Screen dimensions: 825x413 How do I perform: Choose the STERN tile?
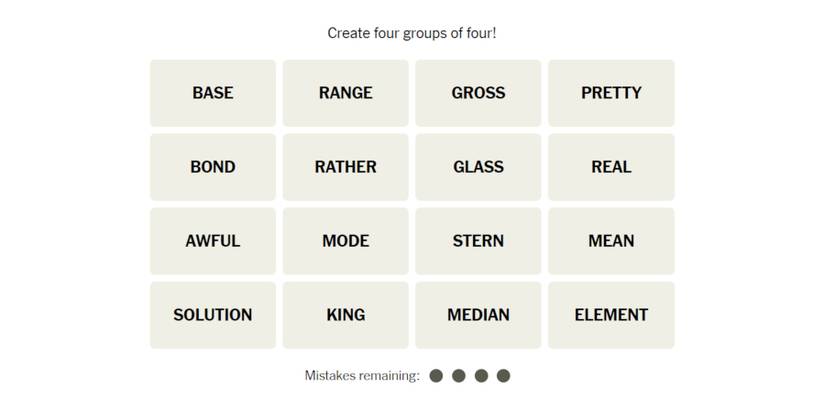tap(478, 241)
